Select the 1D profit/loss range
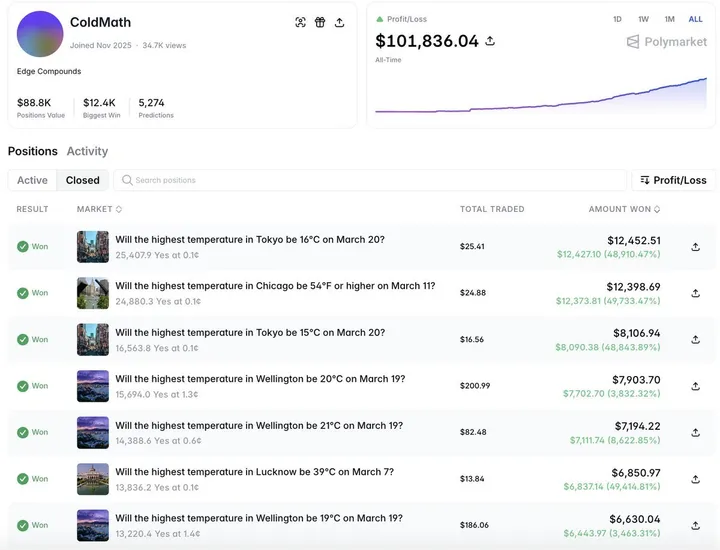The width and height of the screenshot is (720, 550). [617, 19]
